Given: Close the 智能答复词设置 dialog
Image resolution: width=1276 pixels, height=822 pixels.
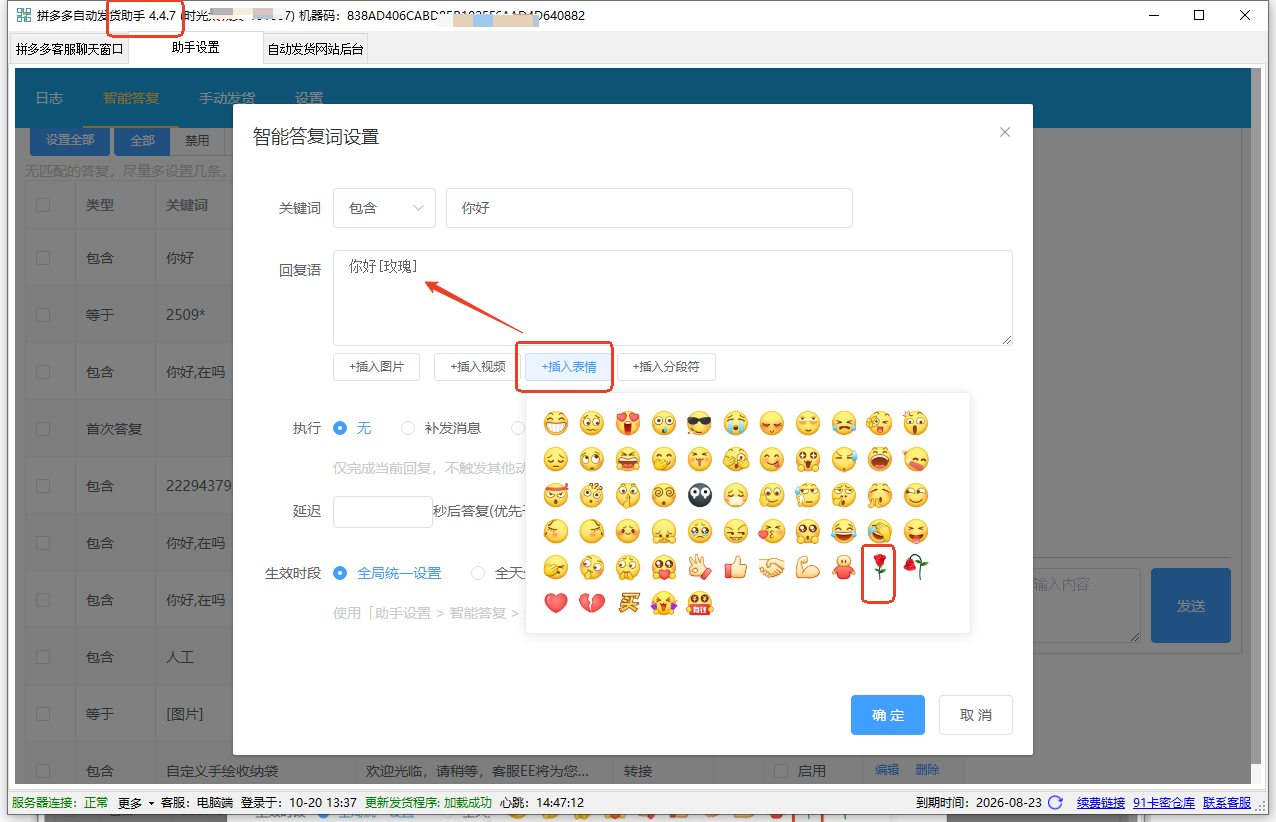Looking at the screenshot, I should tap(1005, 132).
